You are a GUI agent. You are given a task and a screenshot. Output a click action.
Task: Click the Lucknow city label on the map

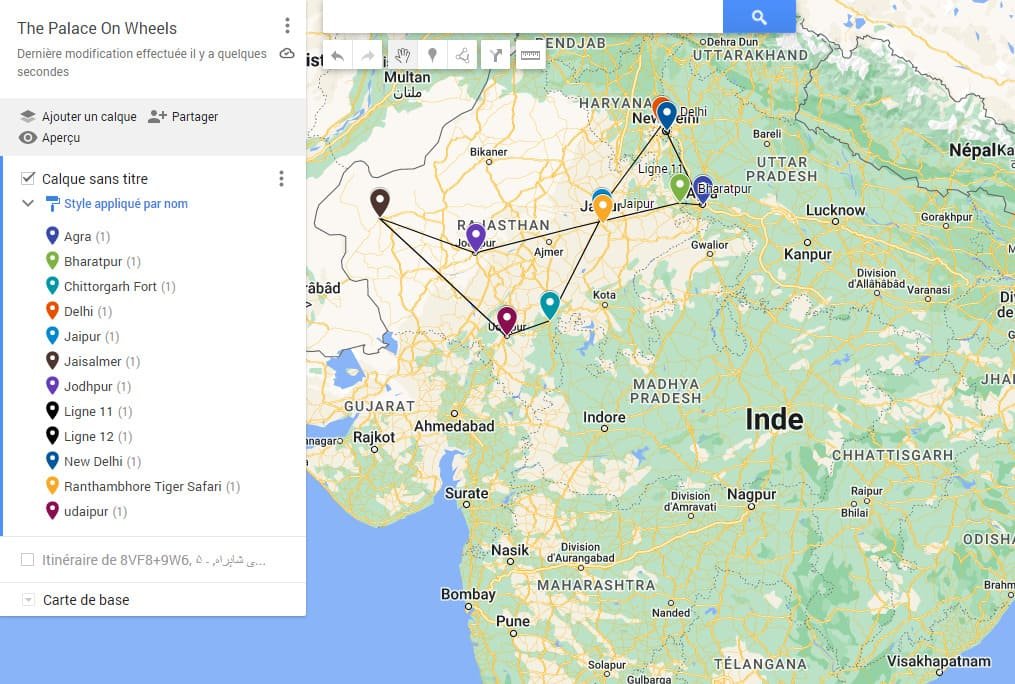[836, 210]
